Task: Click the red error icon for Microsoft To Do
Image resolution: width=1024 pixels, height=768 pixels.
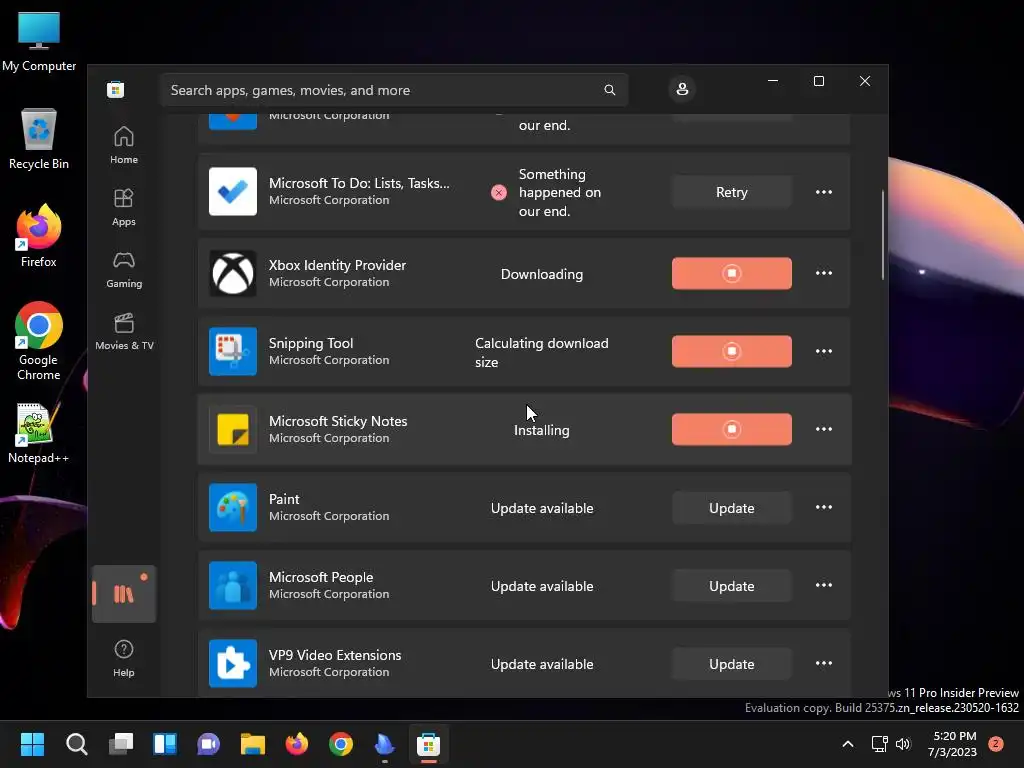Action: 499,193
